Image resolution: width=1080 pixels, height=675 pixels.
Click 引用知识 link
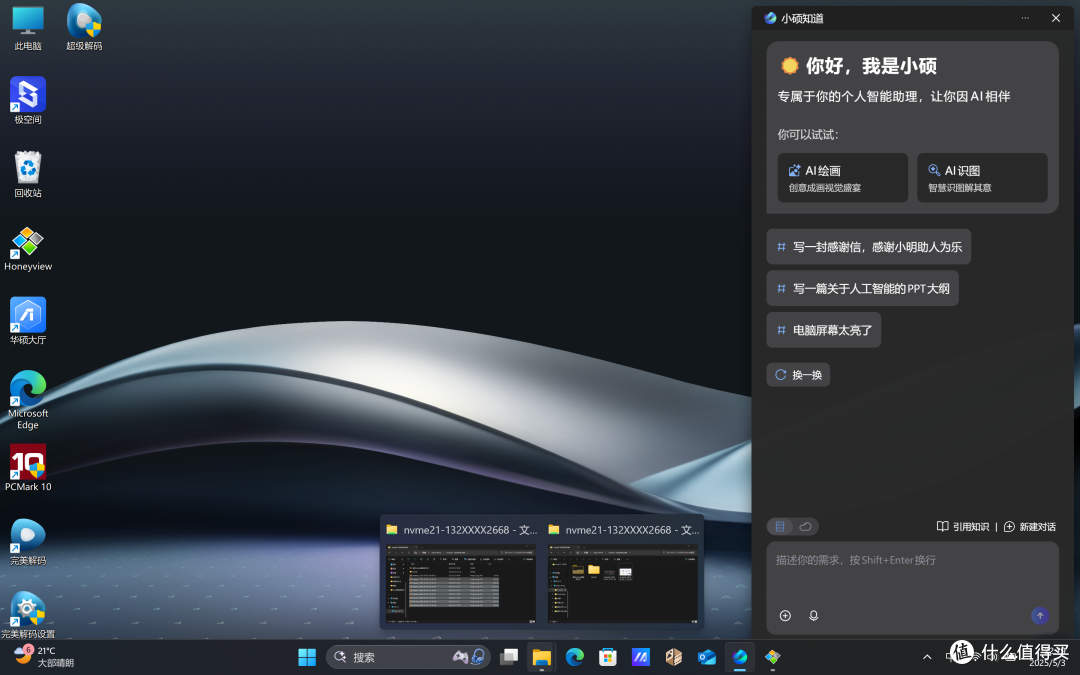(x=963, y=526)
